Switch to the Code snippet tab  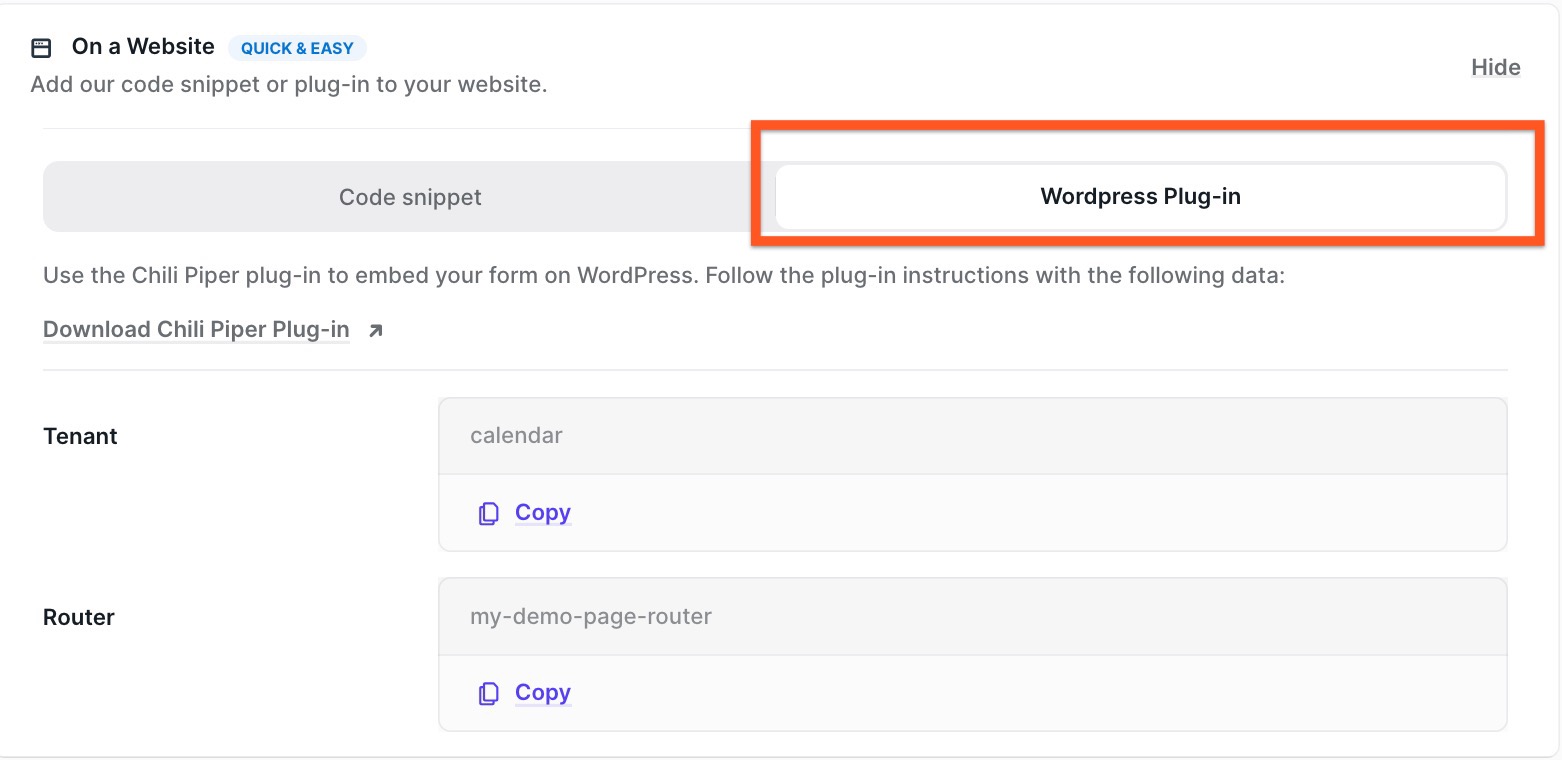pos(410,197)
